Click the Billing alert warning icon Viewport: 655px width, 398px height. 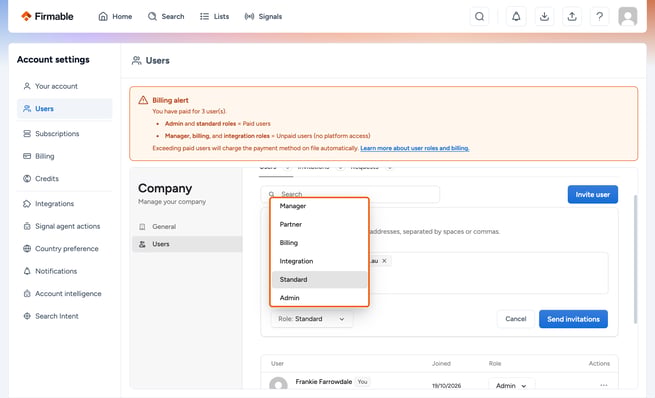point(143,100)
